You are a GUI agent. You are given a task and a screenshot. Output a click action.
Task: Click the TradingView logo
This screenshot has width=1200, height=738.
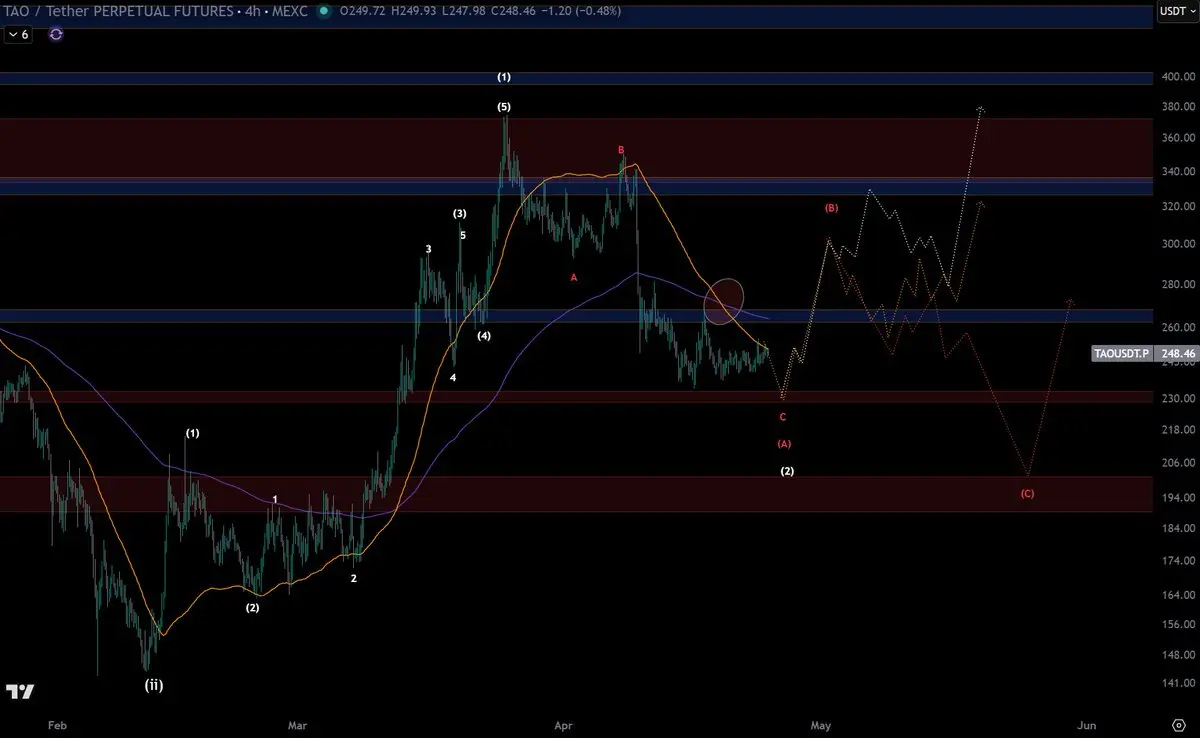click(x=20, y=692)
